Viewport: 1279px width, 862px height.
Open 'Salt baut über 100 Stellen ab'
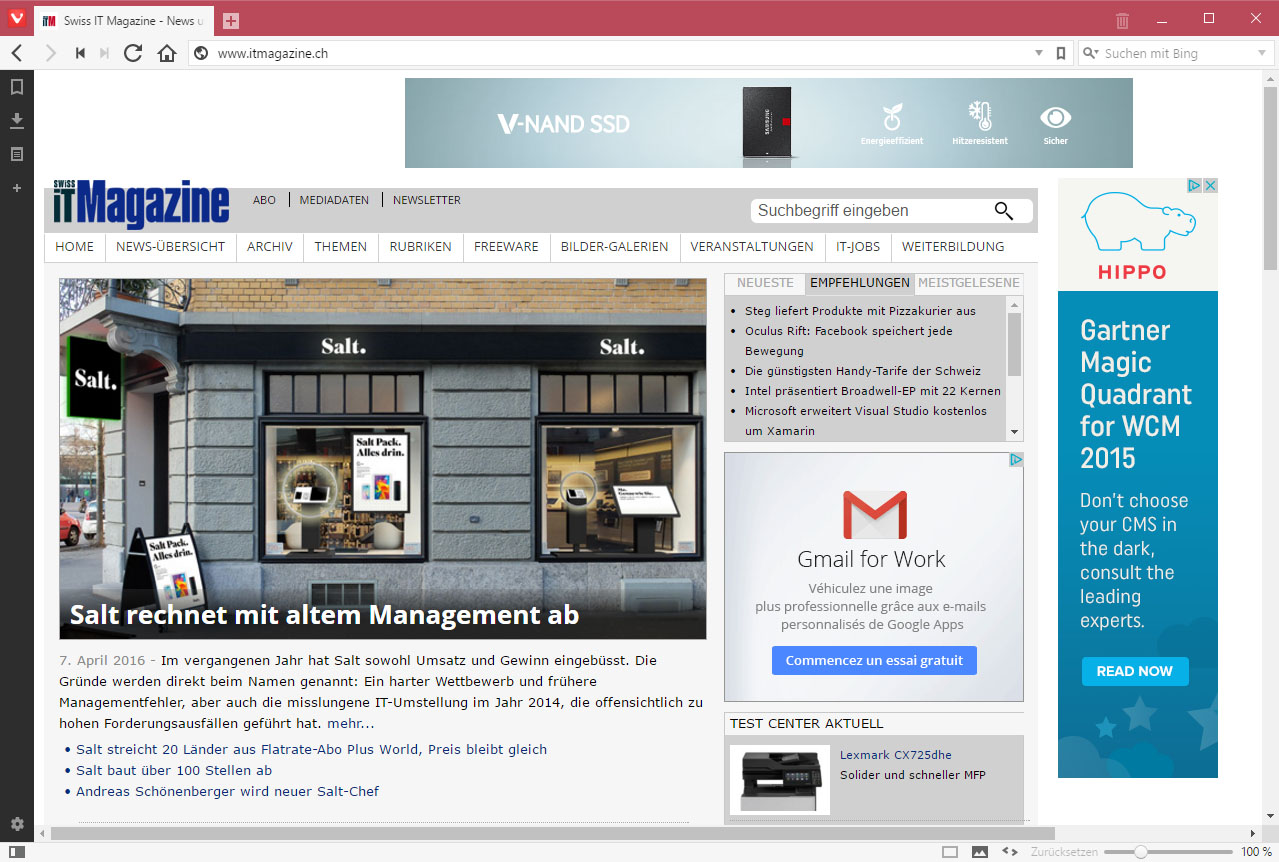(174, 770)
